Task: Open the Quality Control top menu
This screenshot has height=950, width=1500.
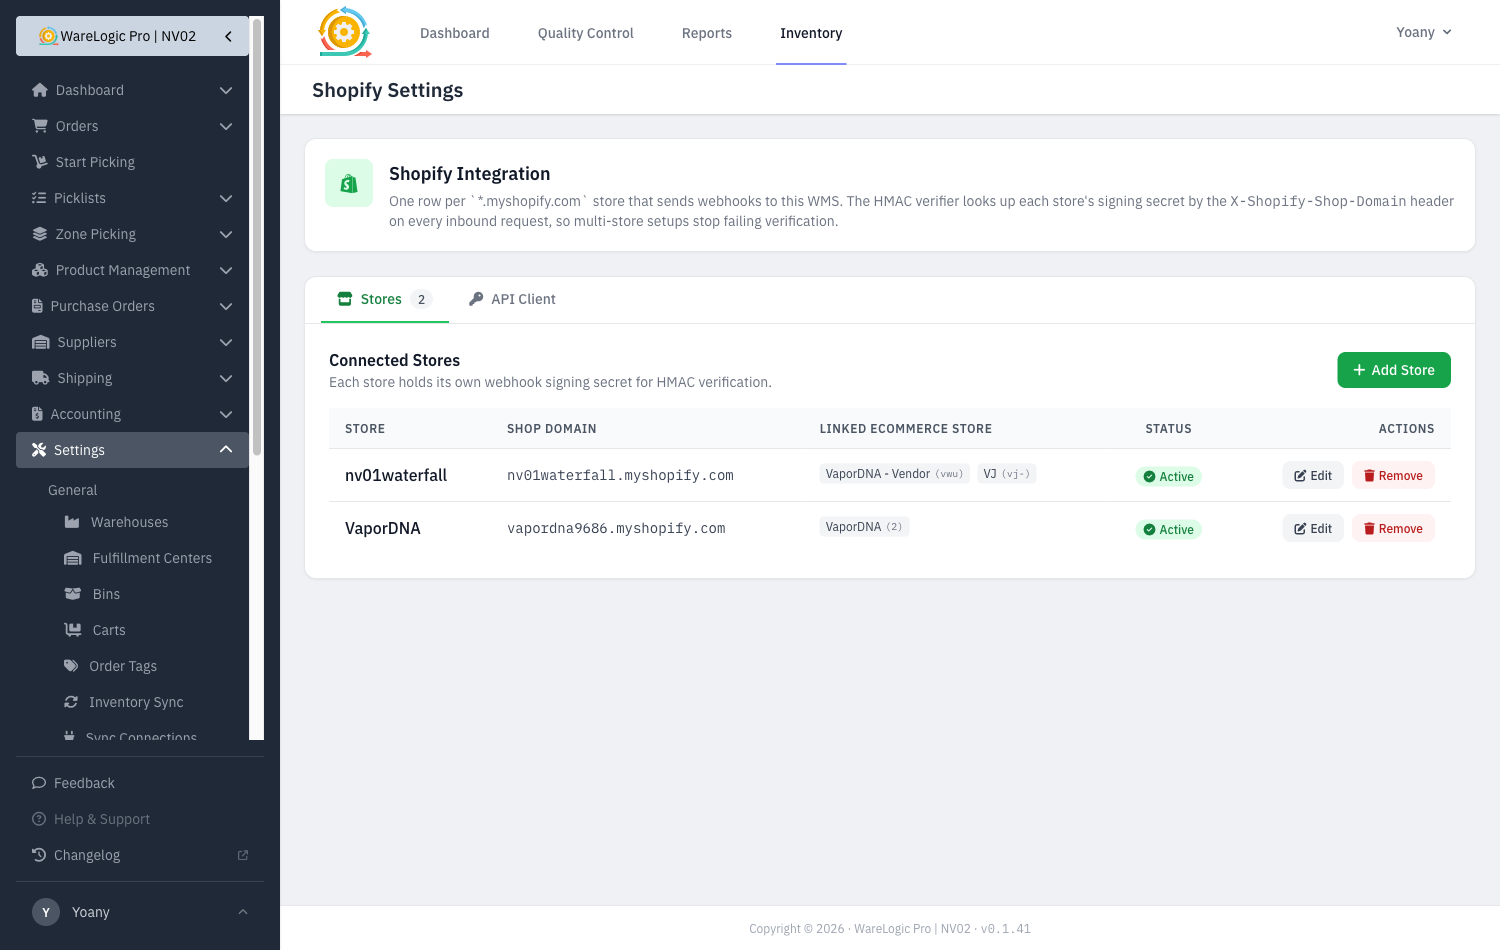Action: click(x=586, y=33)
